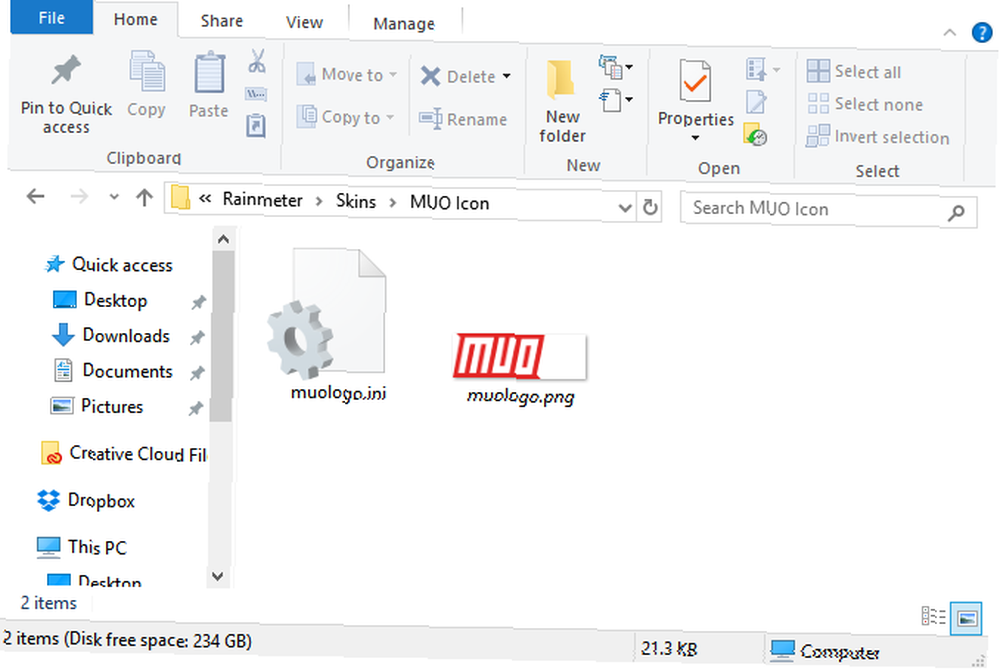Click navigation pane scroll up arrow
1000x671 pixels.
pyautogui.click(x=223, y=239)
